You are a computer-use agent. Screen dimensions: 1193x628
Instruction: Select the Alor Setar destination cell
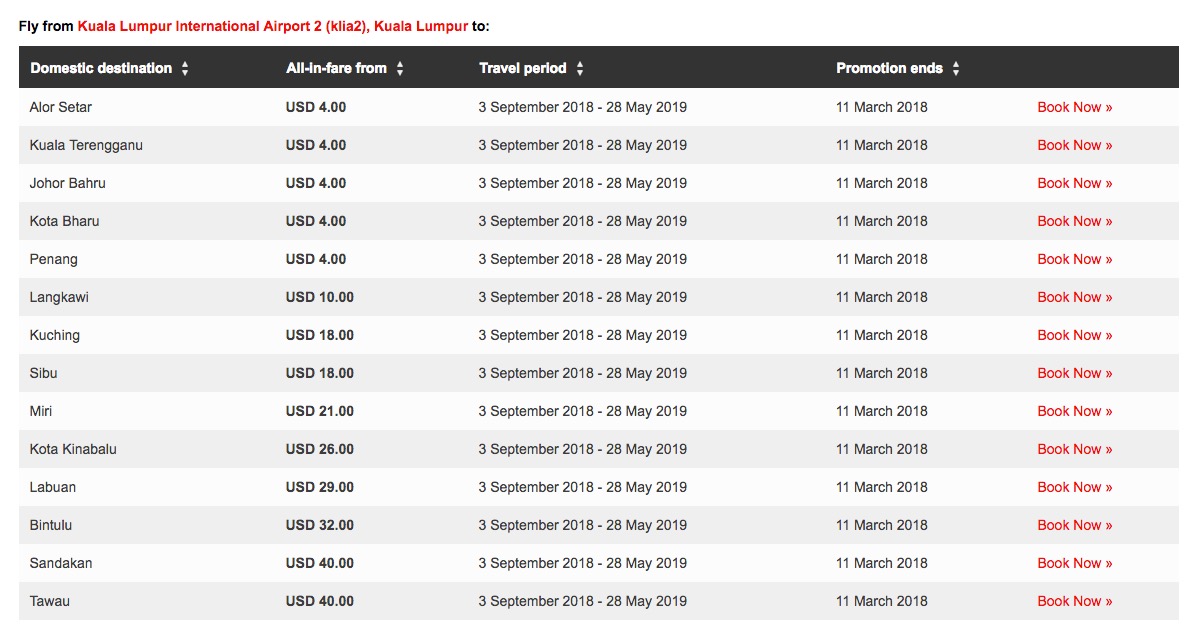point(61,107)
